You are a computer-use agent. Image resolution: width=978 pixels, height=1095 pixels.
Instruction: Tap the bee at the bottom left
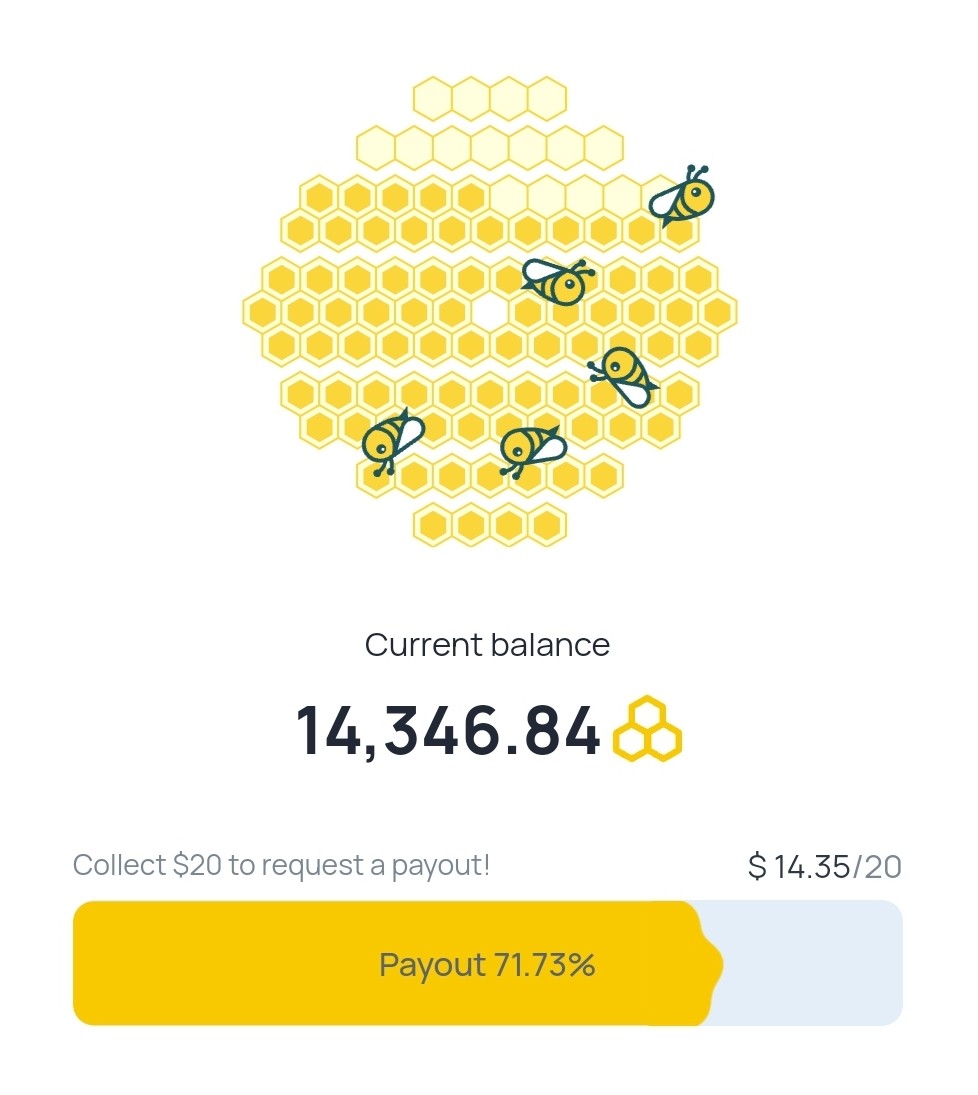(392, 441)
